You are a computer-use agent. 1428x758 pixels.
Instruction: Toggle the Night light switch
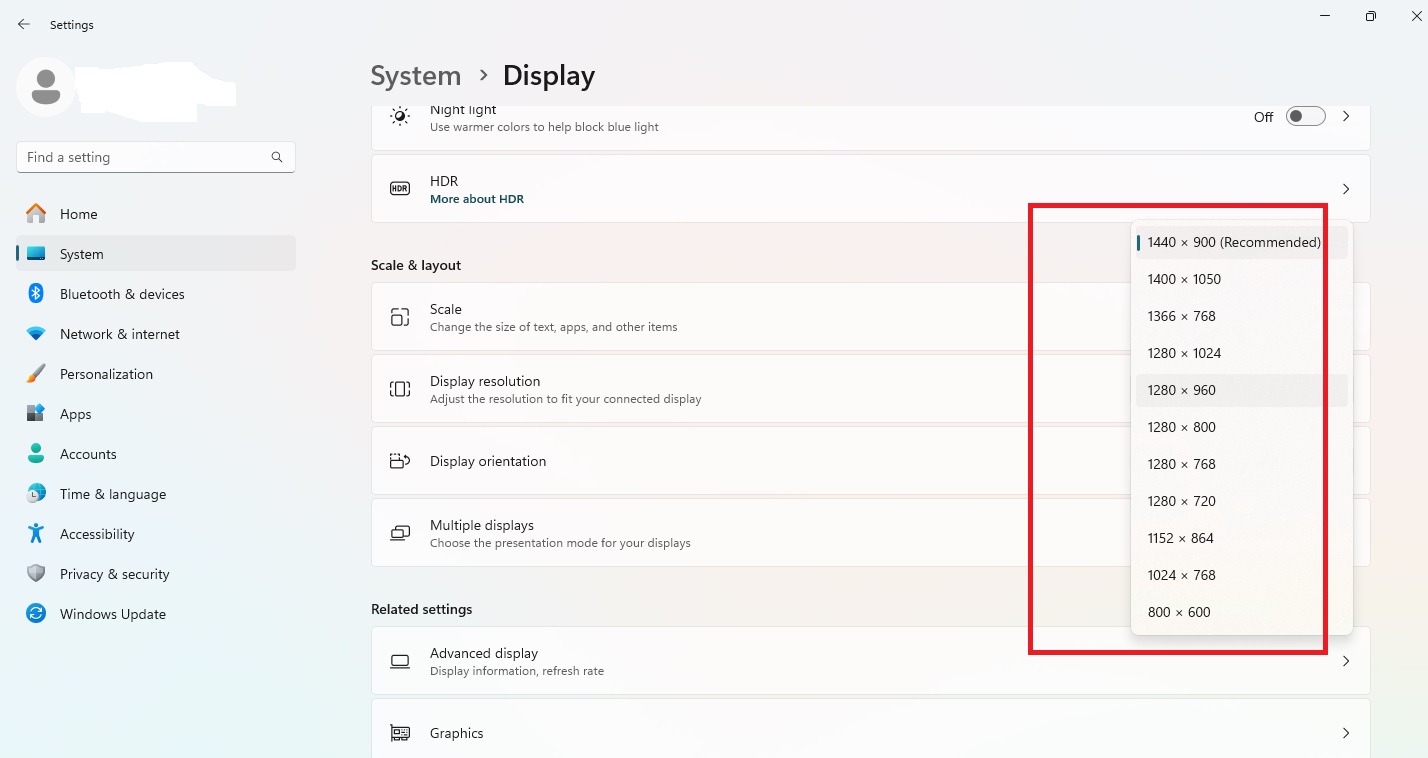coord(1305,117)
